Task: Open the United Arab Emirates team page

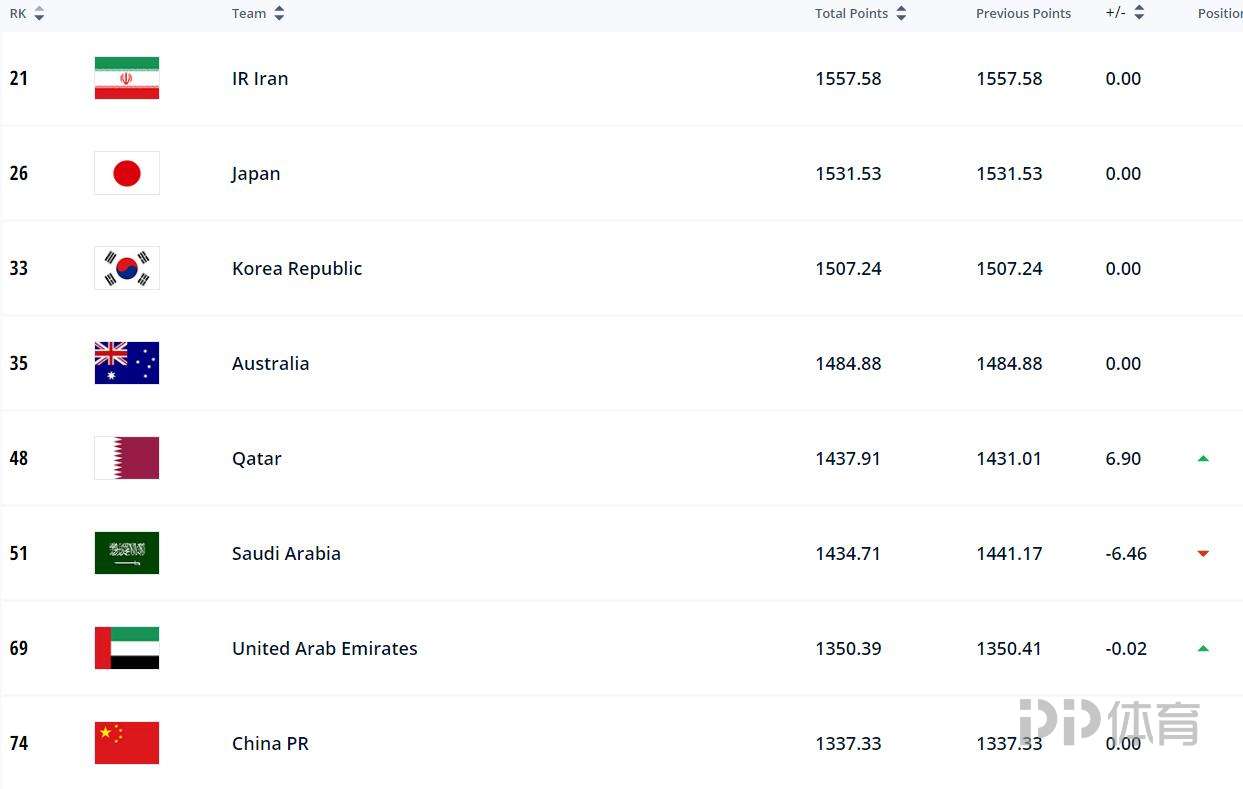Action: click(x=324, y=648)
